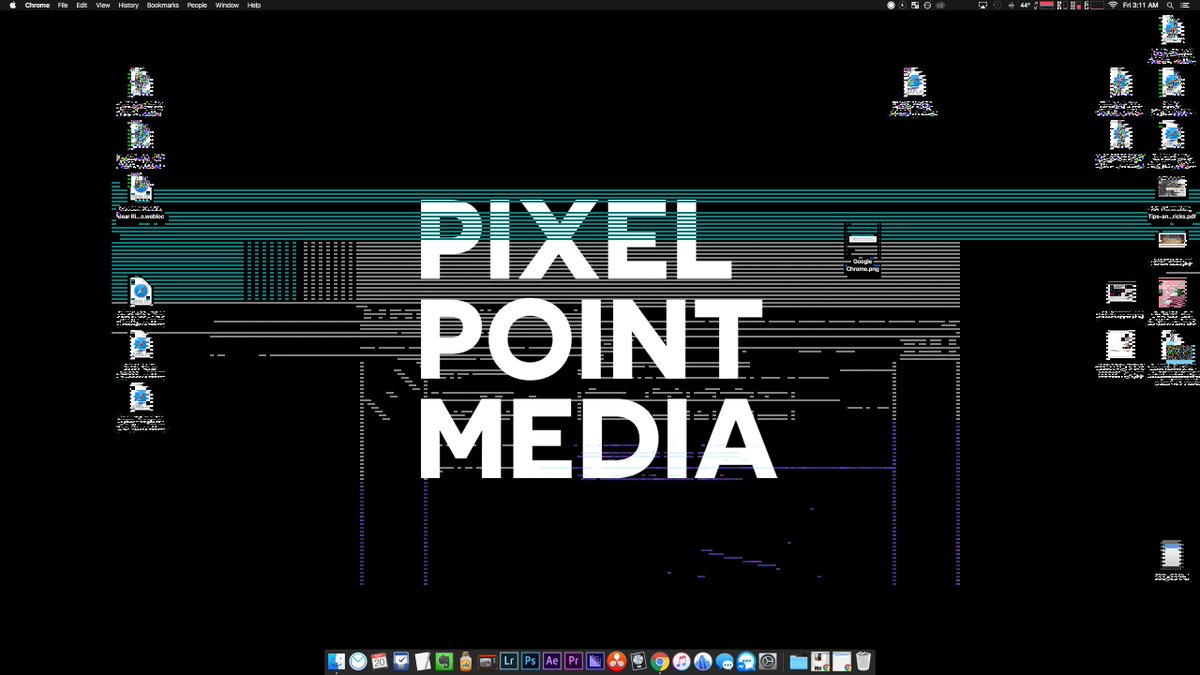Click the AirPlay icon in menu bar
Screen dimensions: 1200x675
[x=983, y=5]
